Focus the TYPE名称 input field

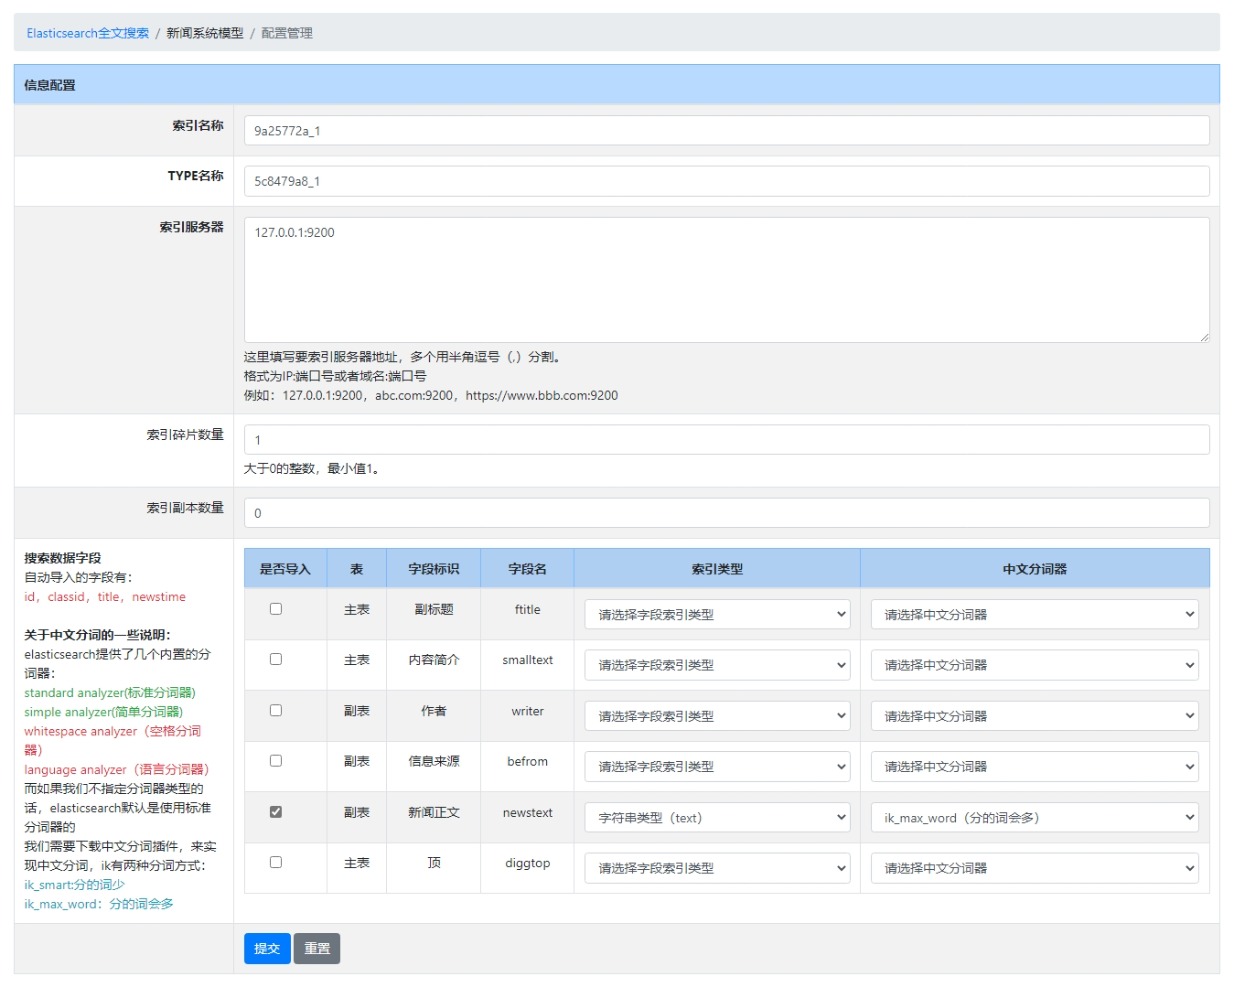pos(727,181)
